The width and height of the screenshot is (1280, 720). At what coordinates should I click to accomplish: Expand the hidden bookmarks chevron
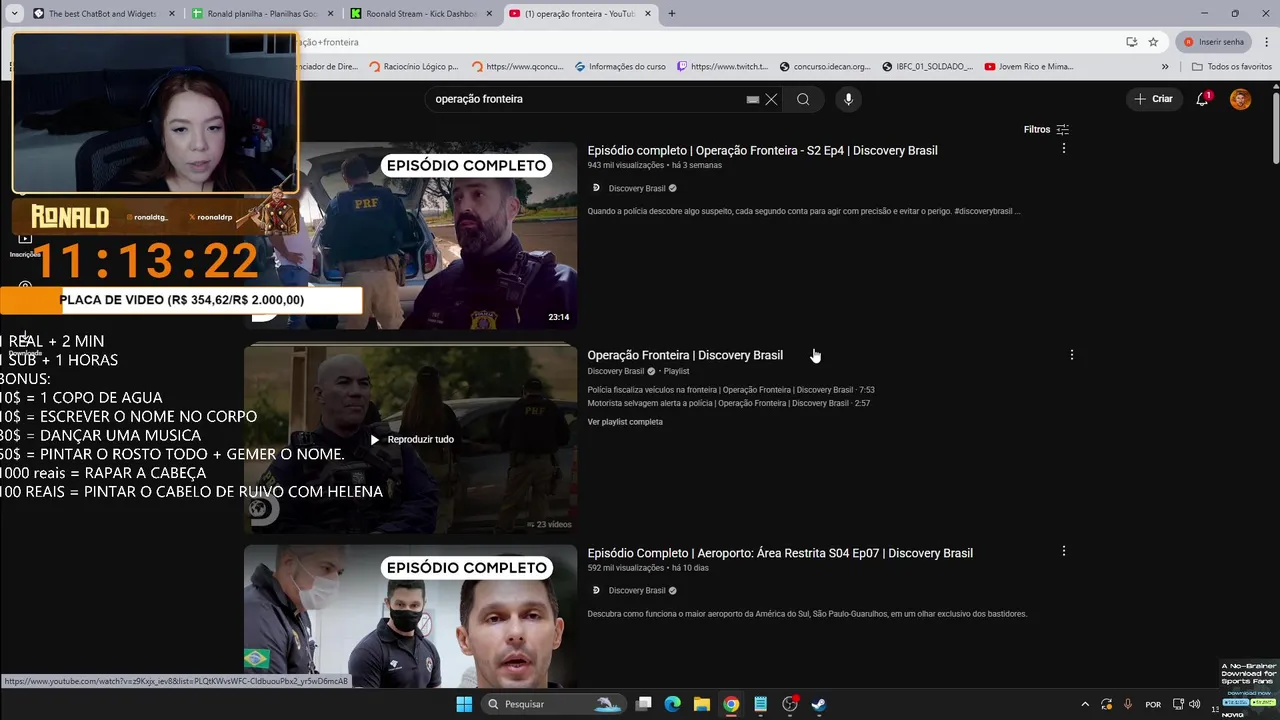(x=1165, y=67)
